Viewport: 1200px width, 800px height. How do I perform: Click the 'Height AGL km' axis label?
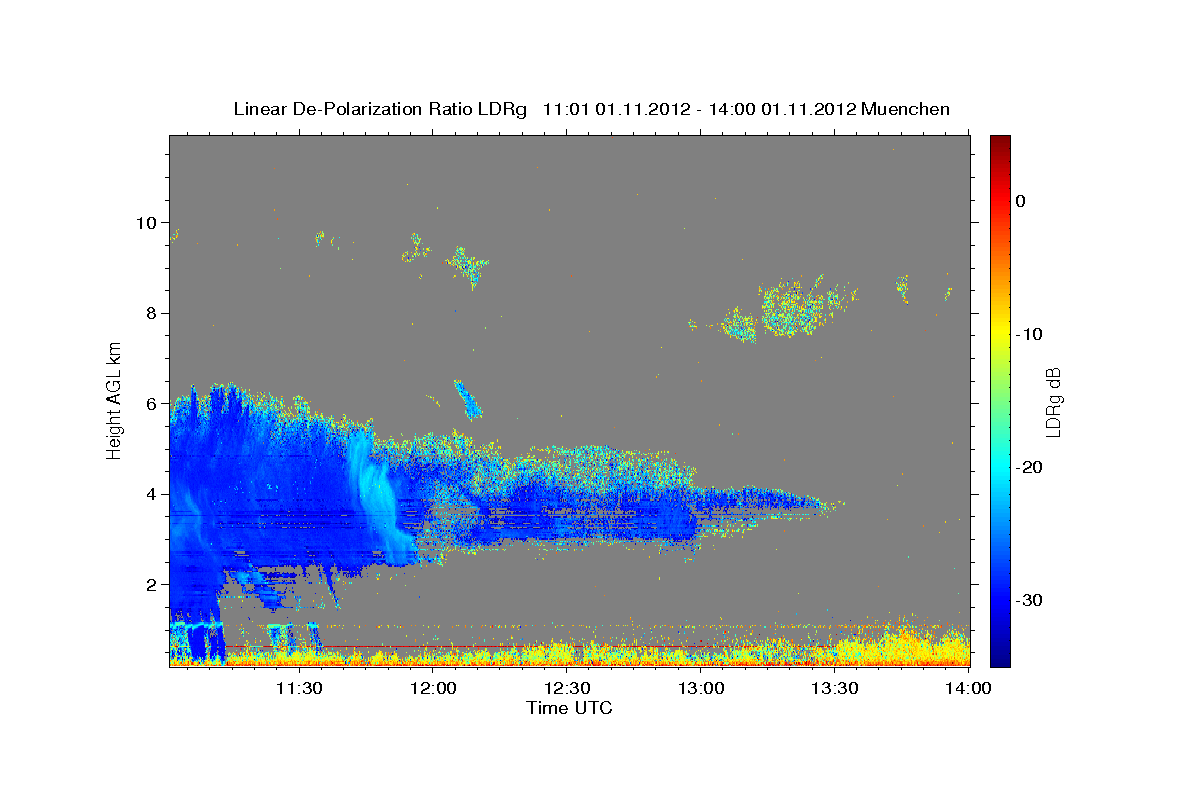115,400
